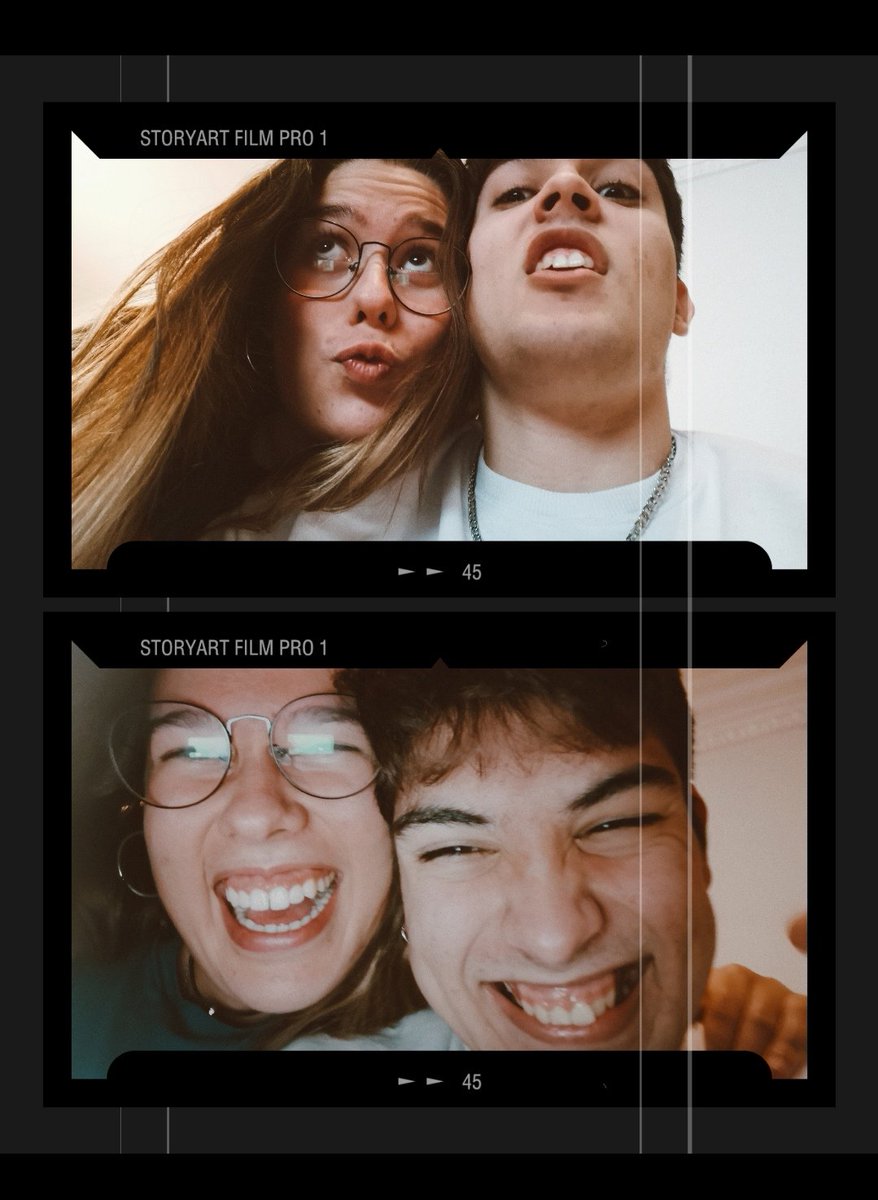Click the '45' frame number under the top photo
Image resolution: width=878 pixels, height=1200 pixels.
pyautogui.click(x=472, y=572)
